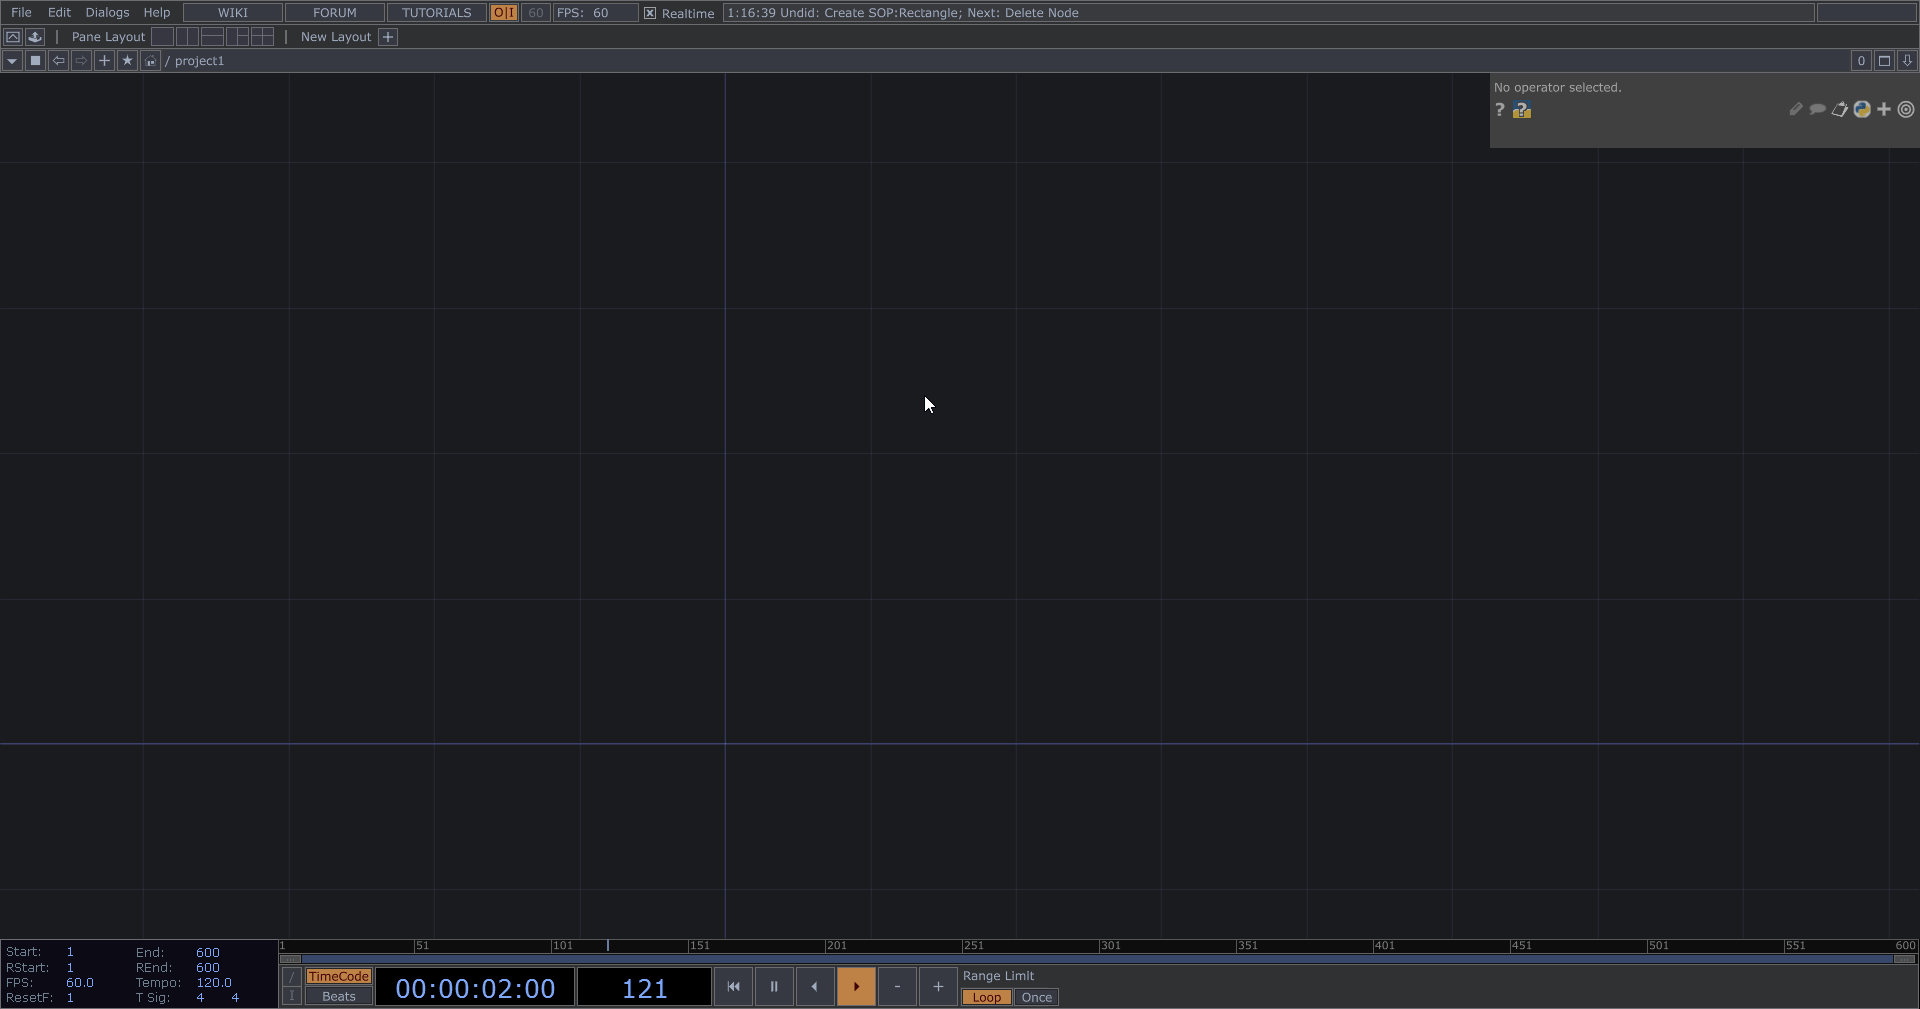
Task: Maximize the pane with the window icon
Action: pos(1884,61)
